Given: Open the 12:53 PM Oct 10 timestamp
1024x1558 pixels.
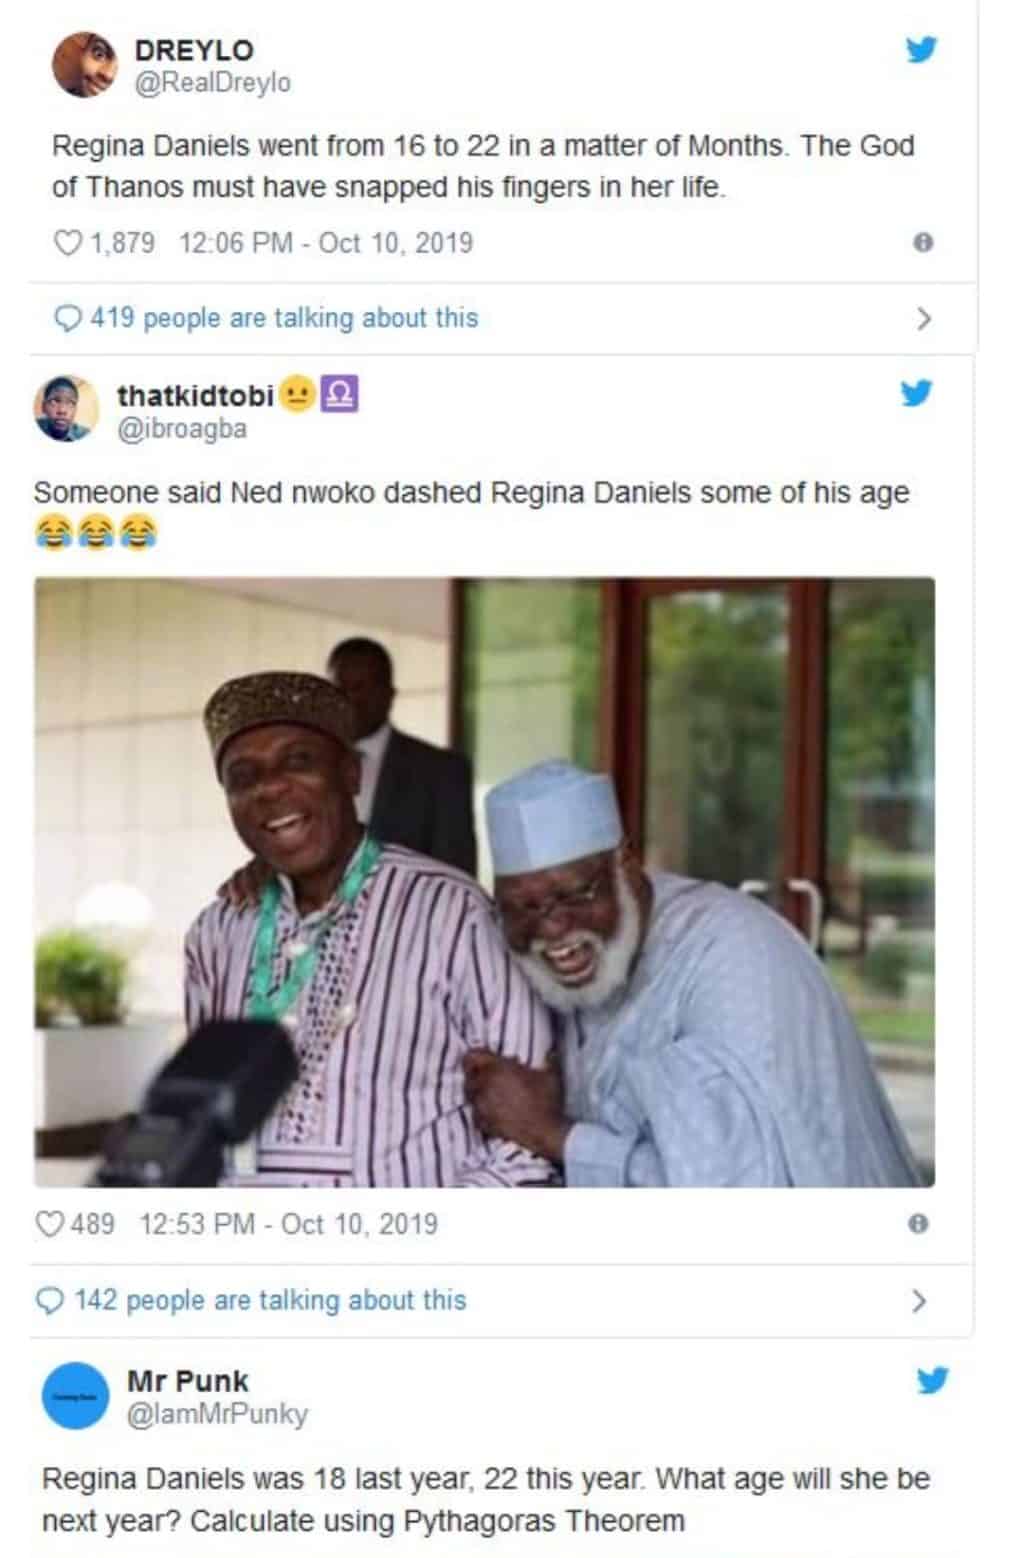Looking at the screenshot, I should pos(289,1224).
